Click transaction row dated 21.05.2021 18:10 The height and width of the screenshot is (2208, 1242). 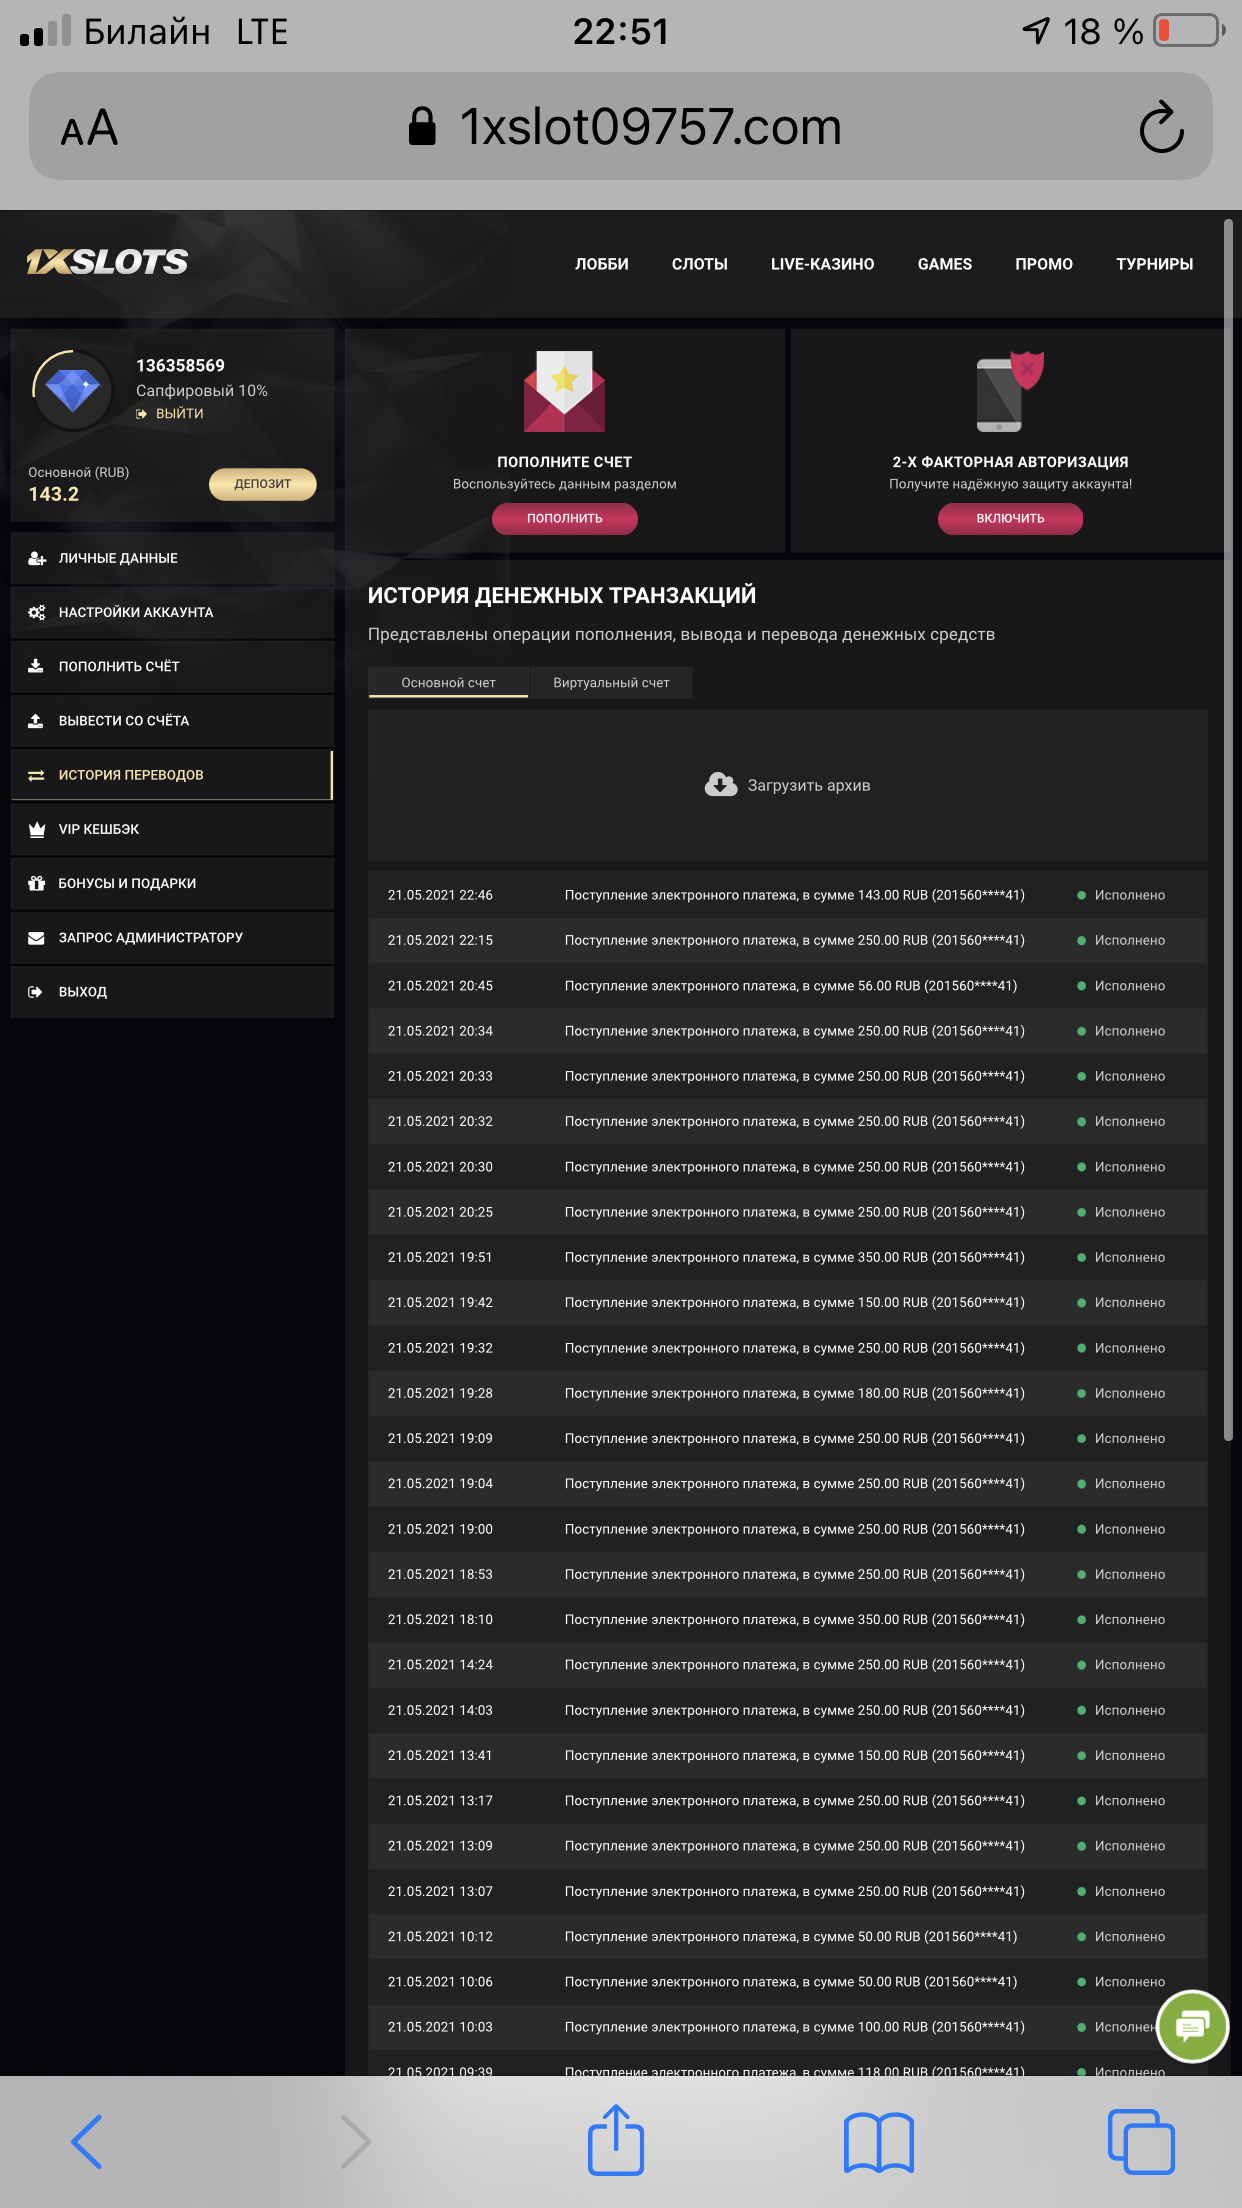(x=788, y=1619)
